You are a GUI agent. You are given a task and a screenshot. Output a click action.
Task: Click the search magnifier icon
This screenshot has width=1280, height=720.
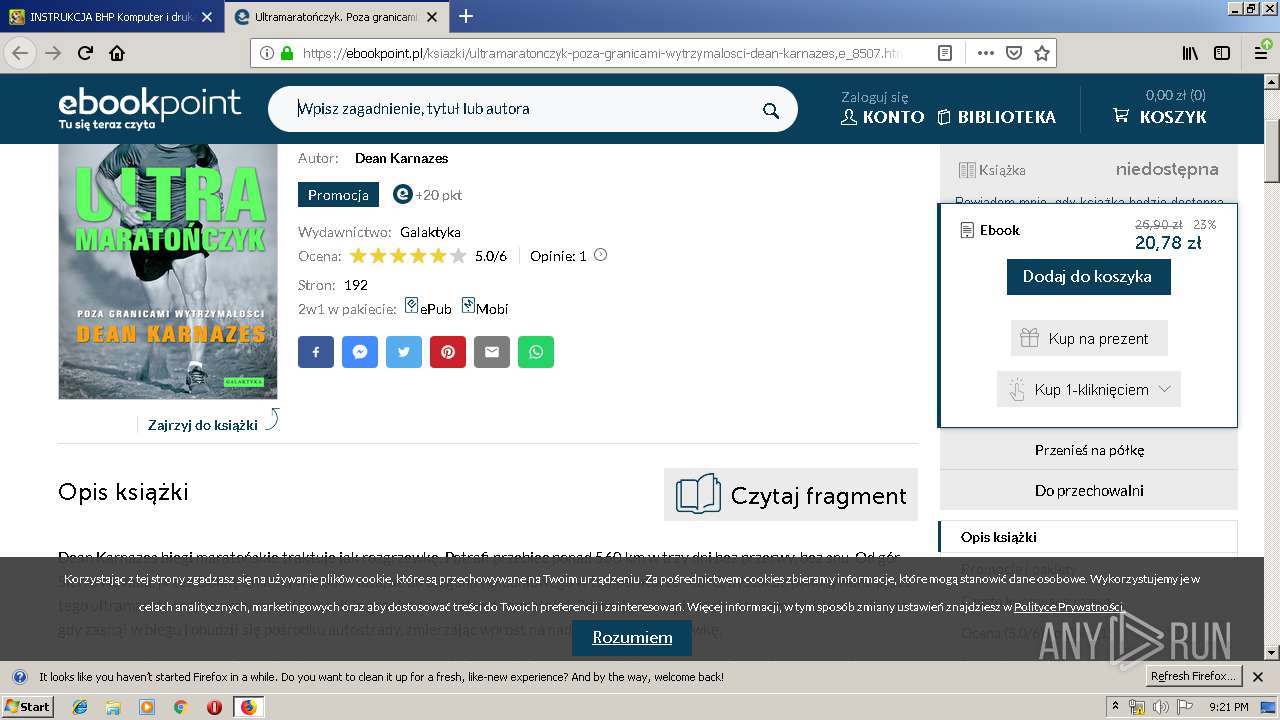[770, 110]
